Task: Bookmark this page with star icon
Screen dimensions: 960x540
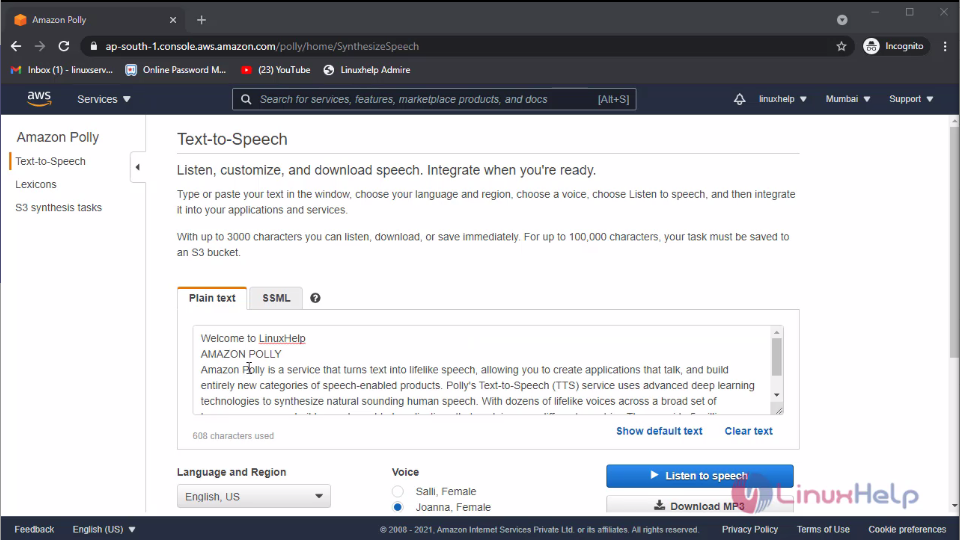Action: click(x=841, y=46)
